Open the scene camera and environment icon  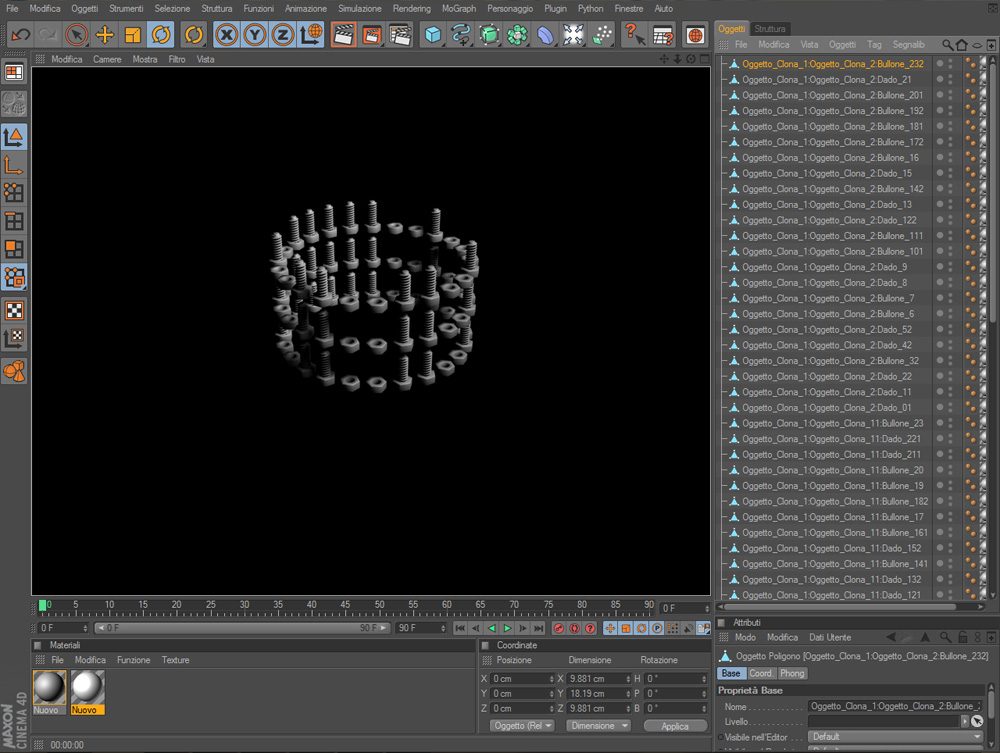pos(573,34)
